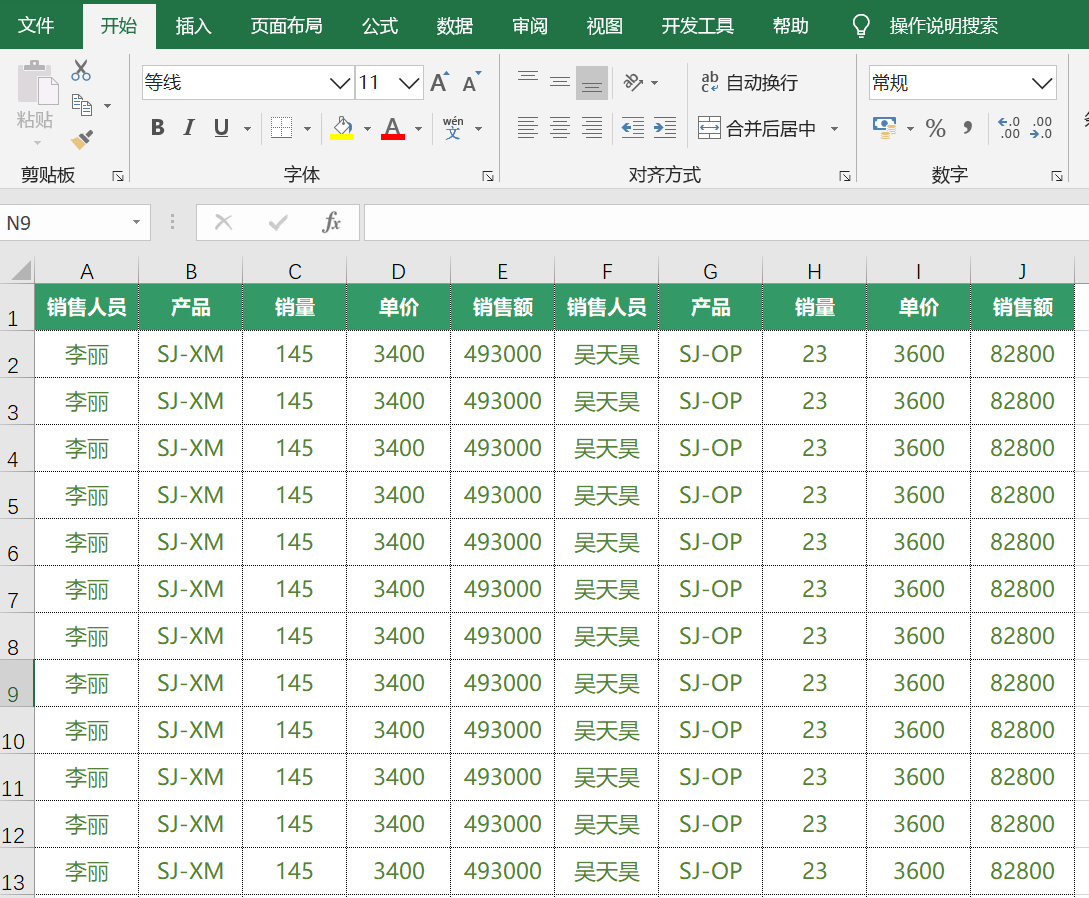Image resolution: width=1089 pixels, height=898 pixels.
Task: Open font name dropdown 等线
Action: pyautogui.click(x=340, y=83)
